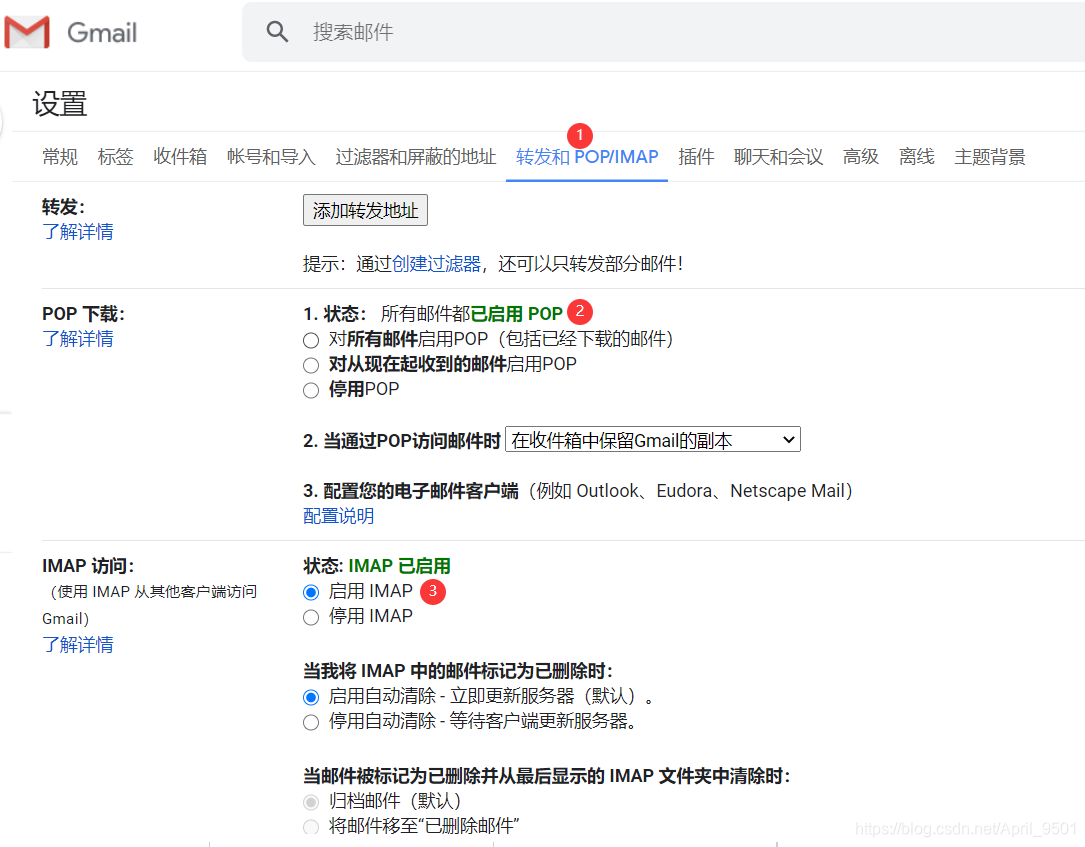
Task: Open the 常规 settings tab
Action: click(x=60, y=157)
